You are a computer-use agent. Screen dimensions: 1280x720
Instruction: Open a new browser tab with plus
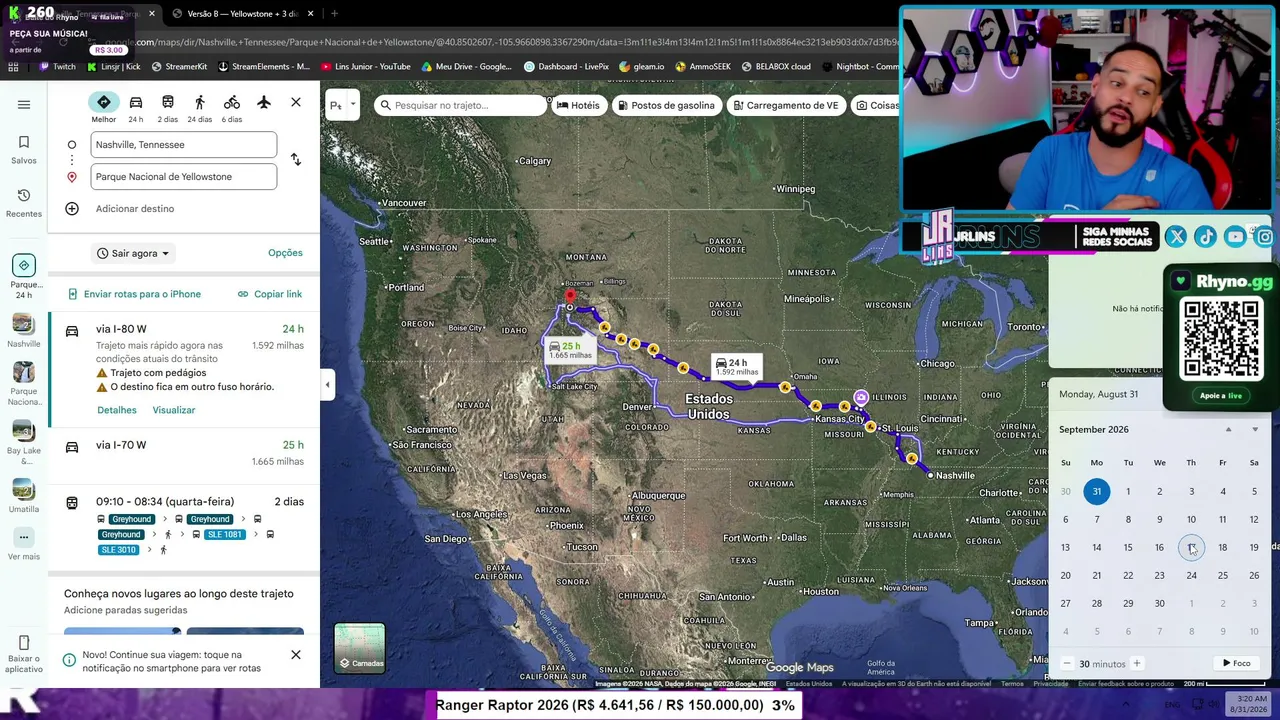(334, 14)
